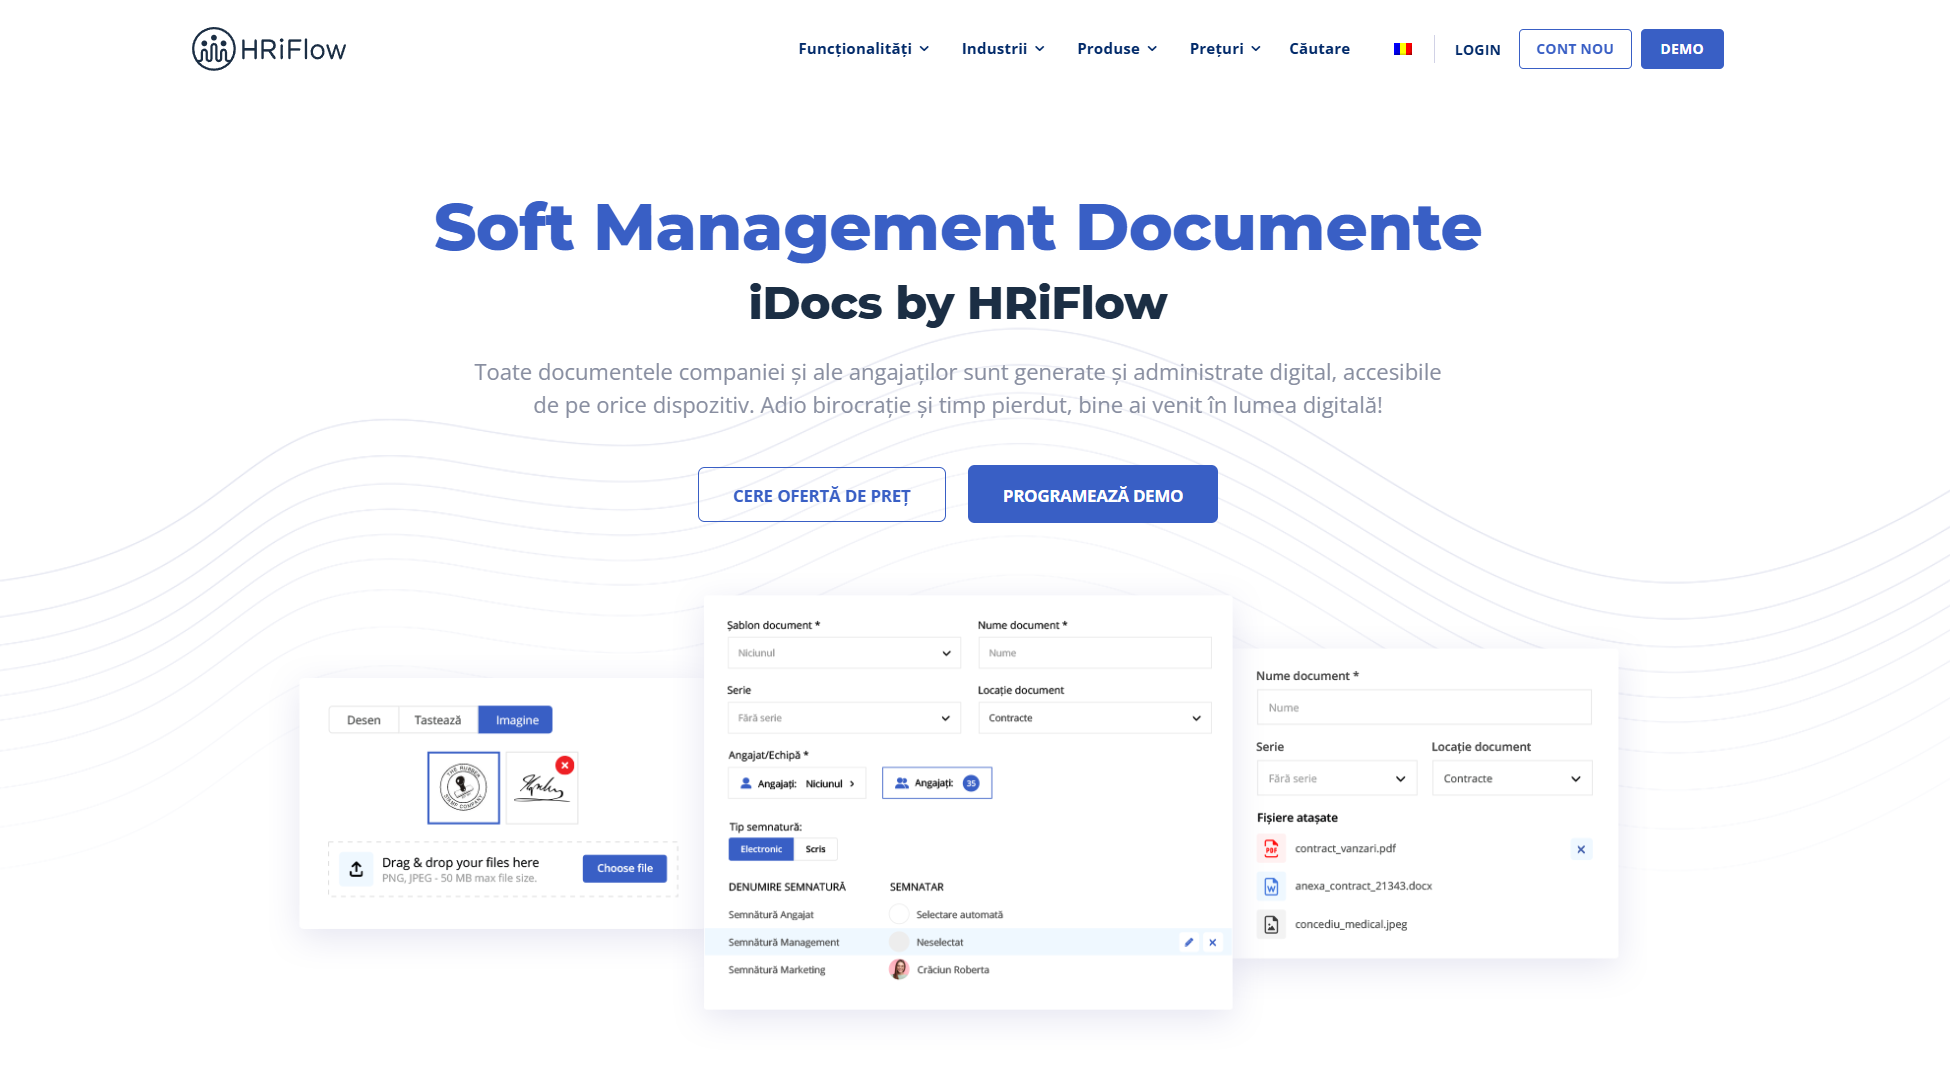
Task: Expand the Fără serie dropdown in center form
Action: pyautogui.click(x=844, y=718)
